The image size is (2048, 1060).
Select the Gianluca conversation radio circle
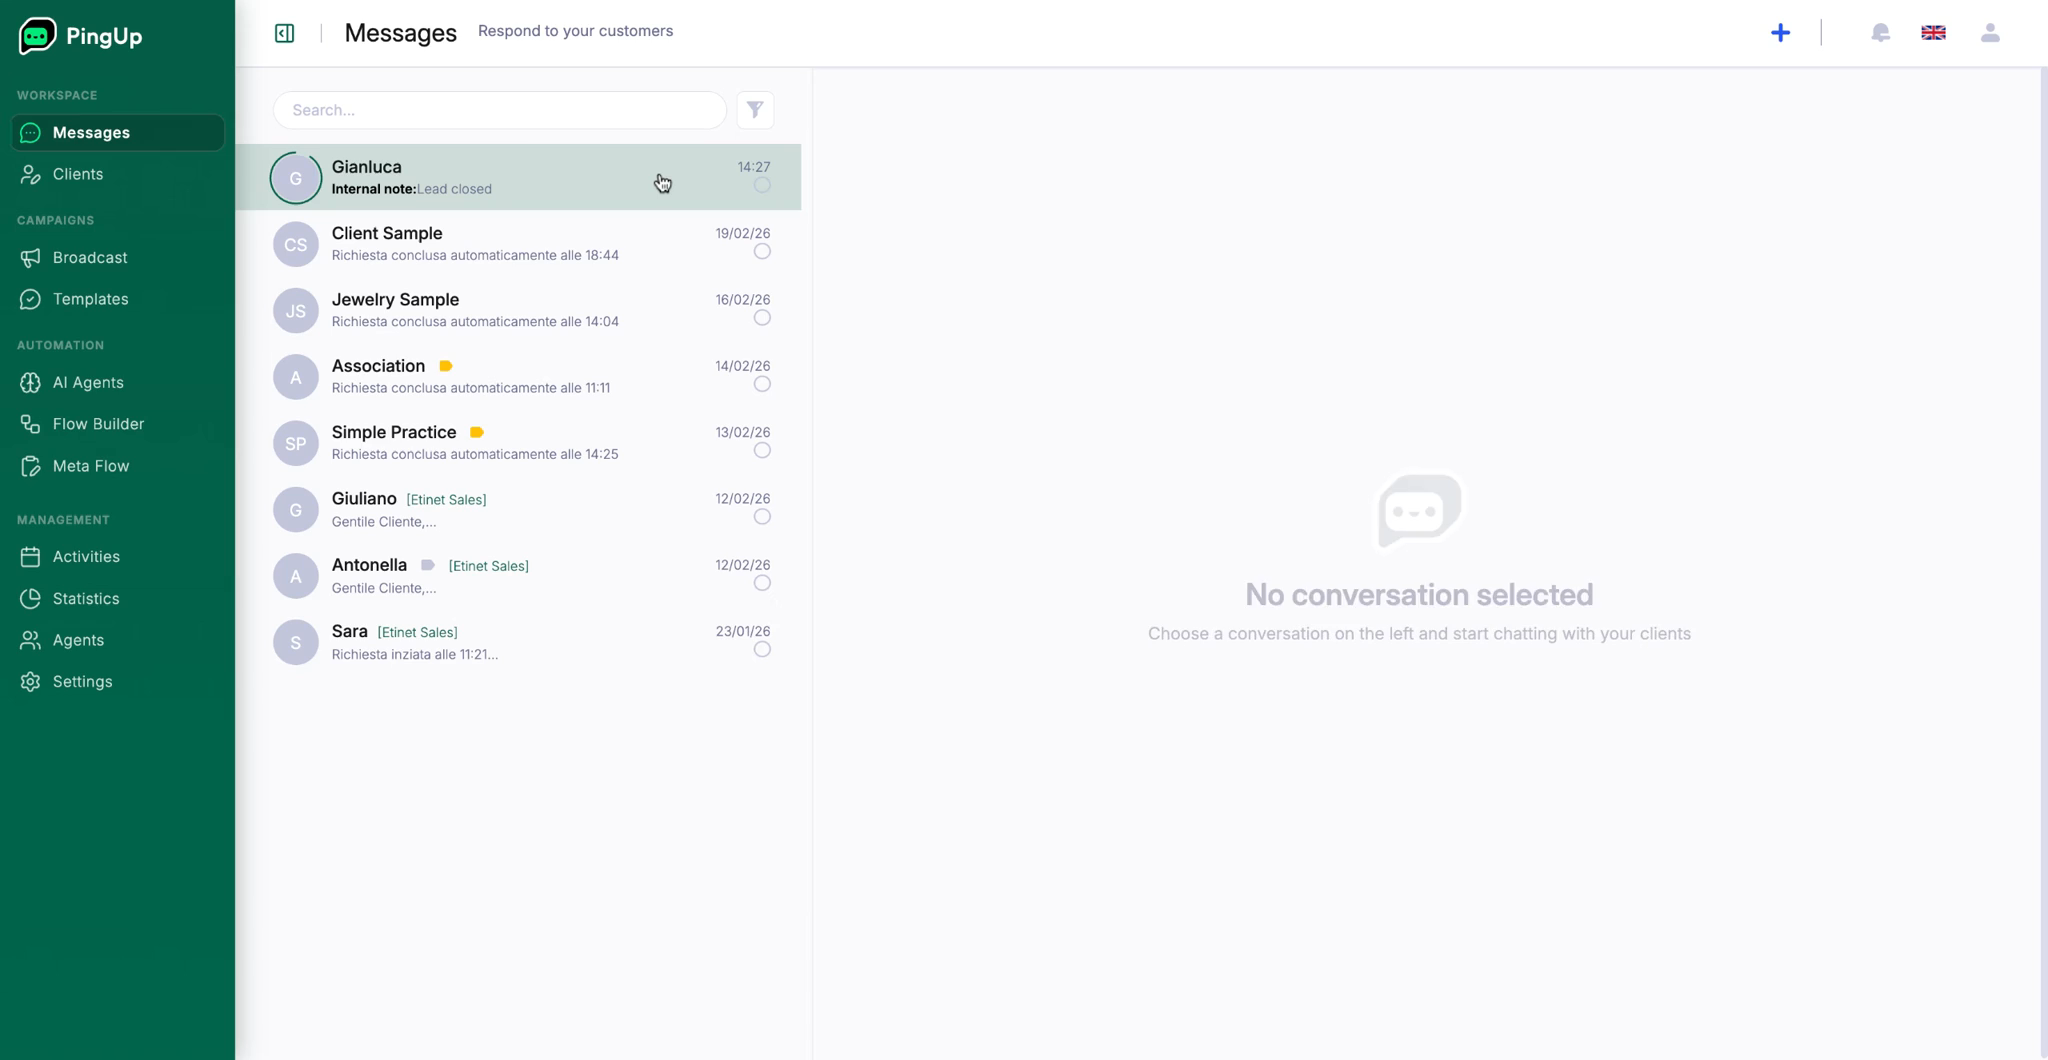coord(762,185)
